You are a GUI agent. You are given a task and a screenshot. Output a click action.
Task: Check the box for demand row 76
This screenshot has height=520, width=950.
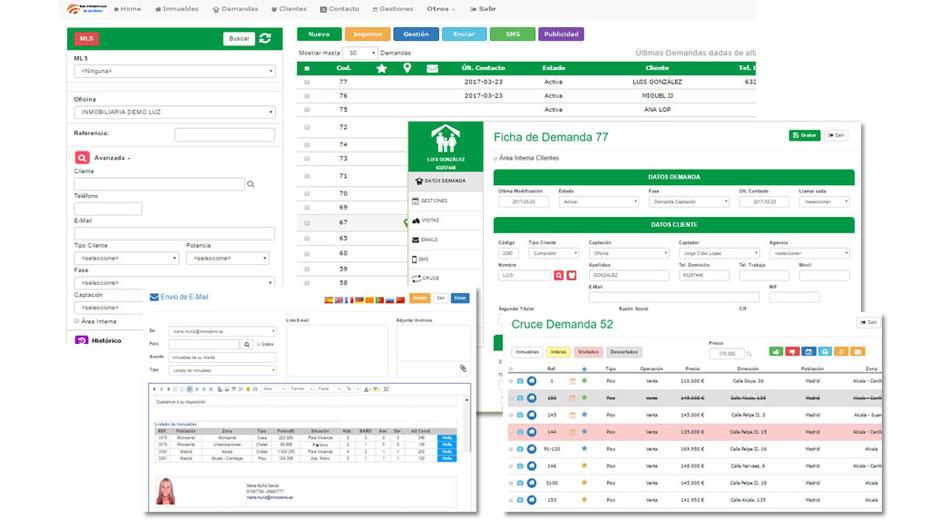[x=307, y=96]
